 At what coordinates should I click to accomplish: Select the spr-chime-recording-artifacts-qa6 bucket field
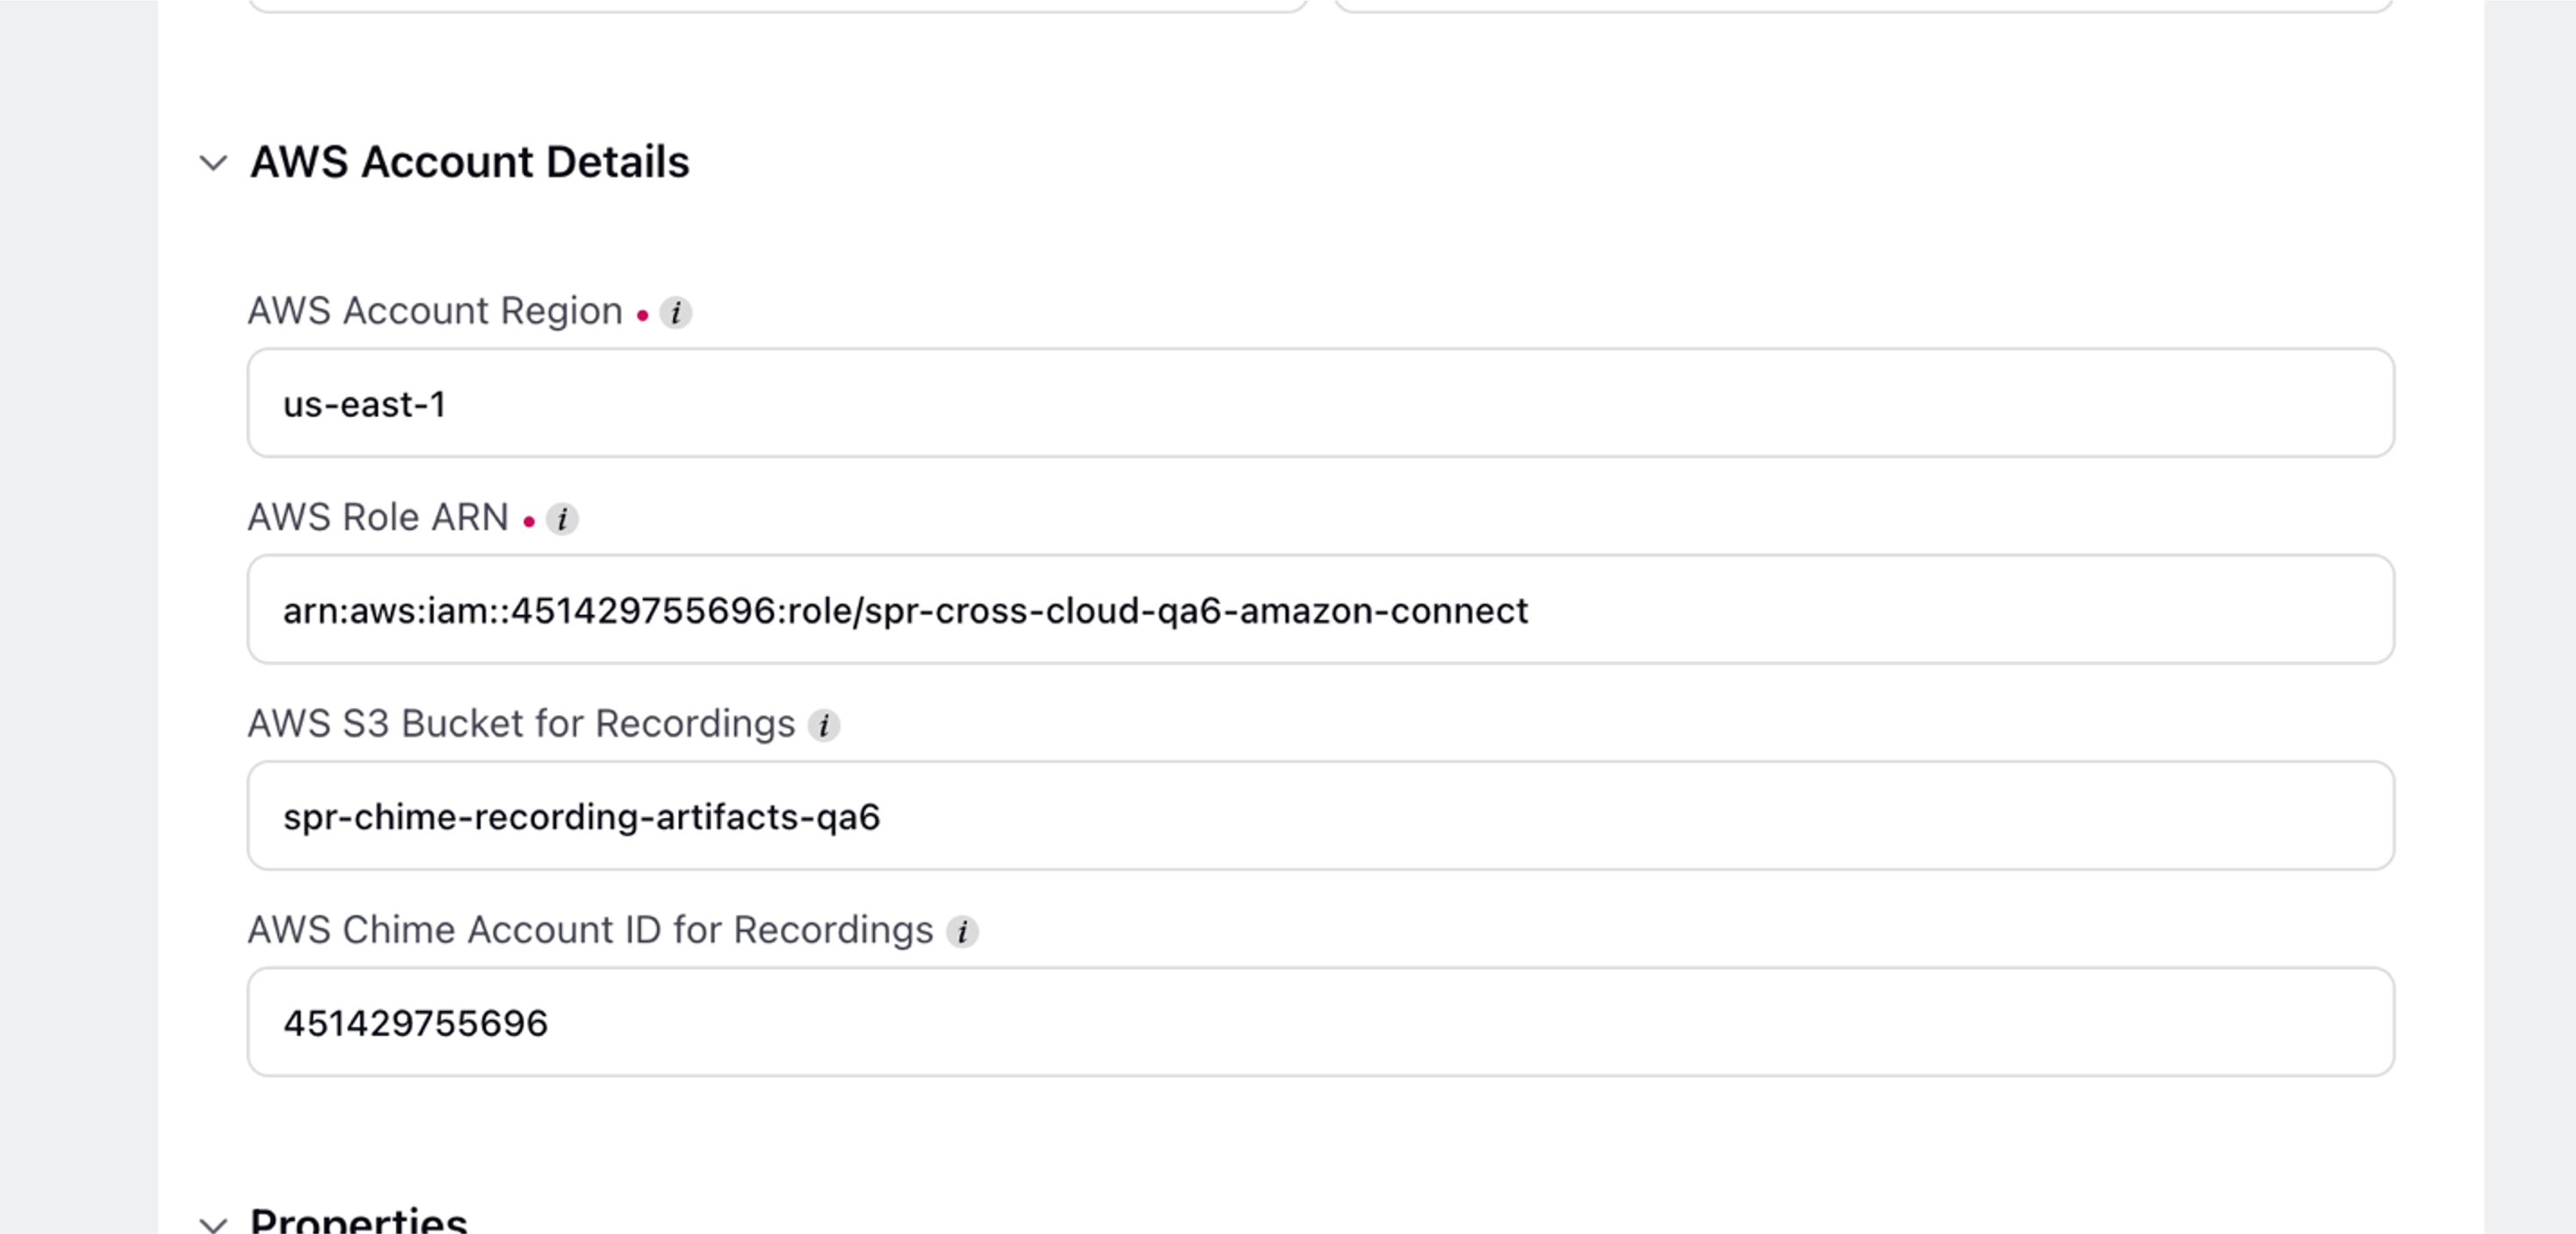click(1320, 815)
